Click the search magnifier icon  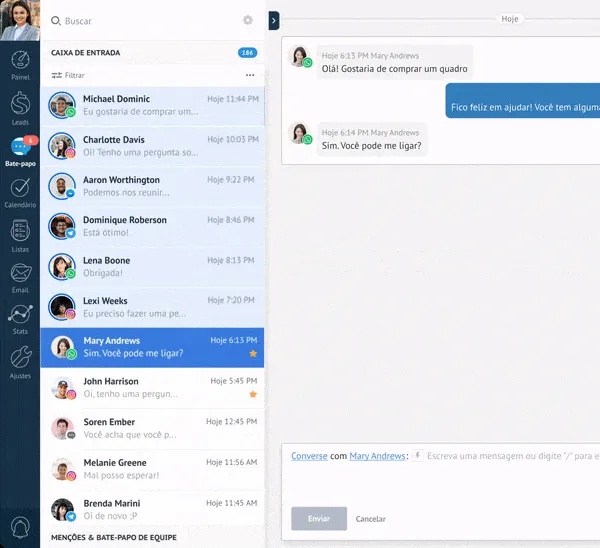[56, 21]
